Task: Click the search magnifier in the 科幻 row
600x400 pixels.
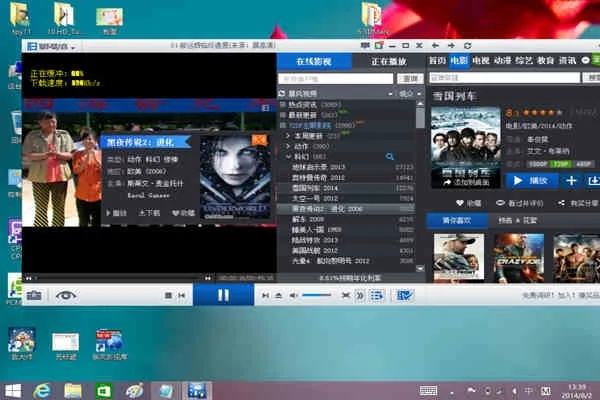Action: coord(390,157)
